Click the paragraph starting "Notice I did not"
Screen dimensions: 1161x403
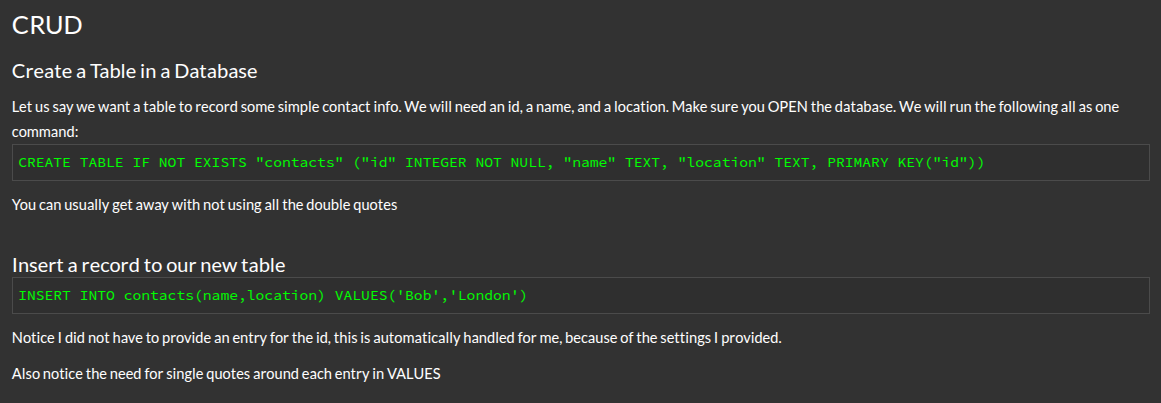[396, 338]
